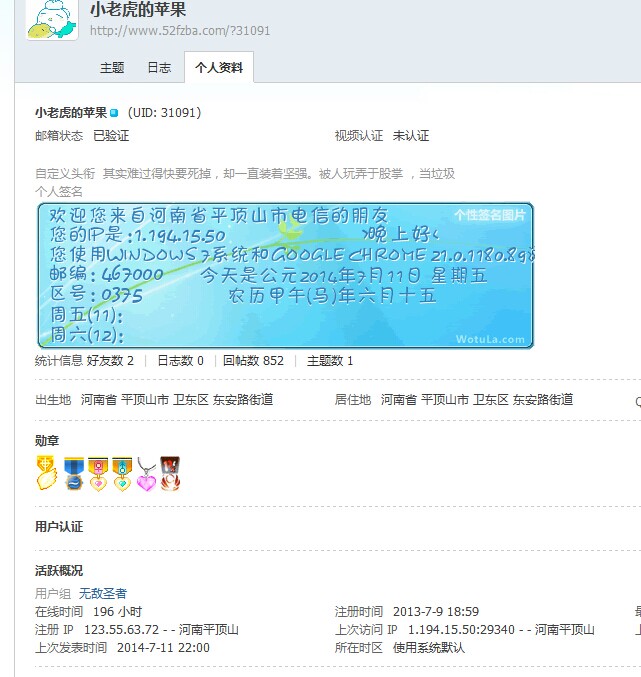This screenshot has width=641, height=677.
Task: Click the 好友数 2 statistic
Action: (110, 361)
